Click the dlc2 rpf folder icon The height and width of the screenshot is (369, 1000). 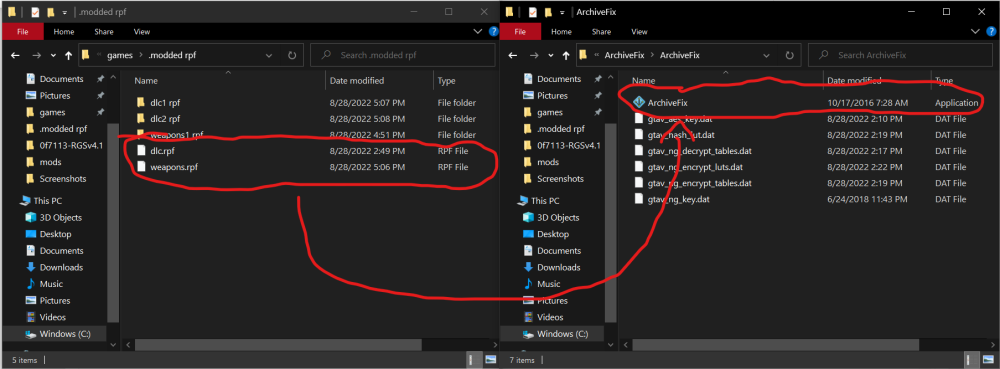click(141, 119)
